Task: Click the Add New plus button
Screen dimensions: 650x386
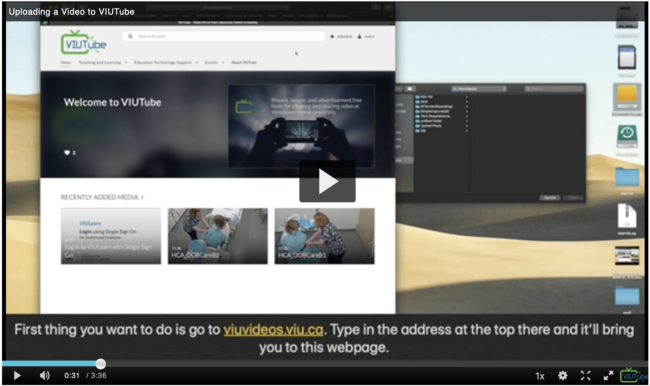Action: pos(341,37)
